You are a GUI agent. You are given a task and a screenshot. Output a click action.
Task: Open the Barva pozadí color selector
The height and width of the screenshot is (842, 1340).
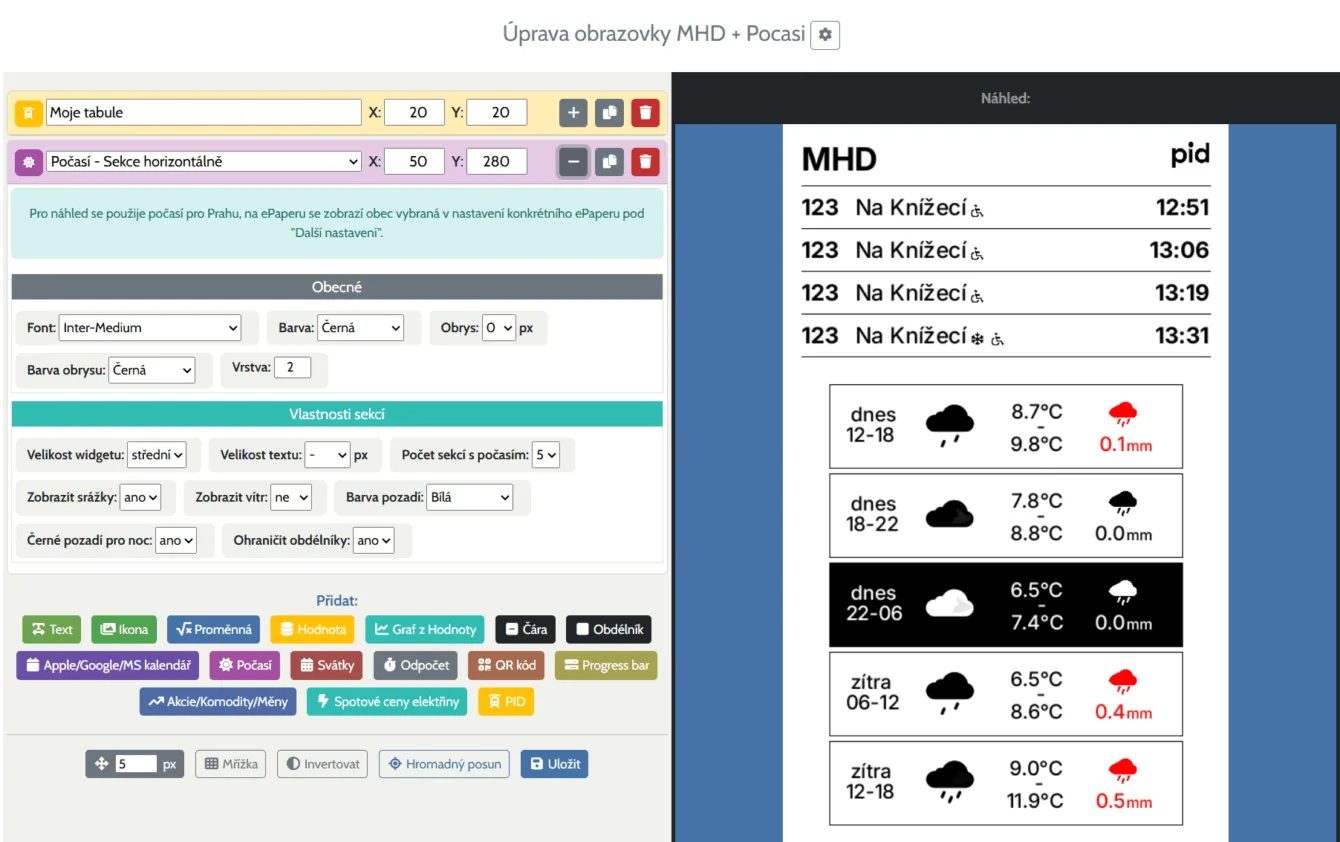[x=470, y=497]
